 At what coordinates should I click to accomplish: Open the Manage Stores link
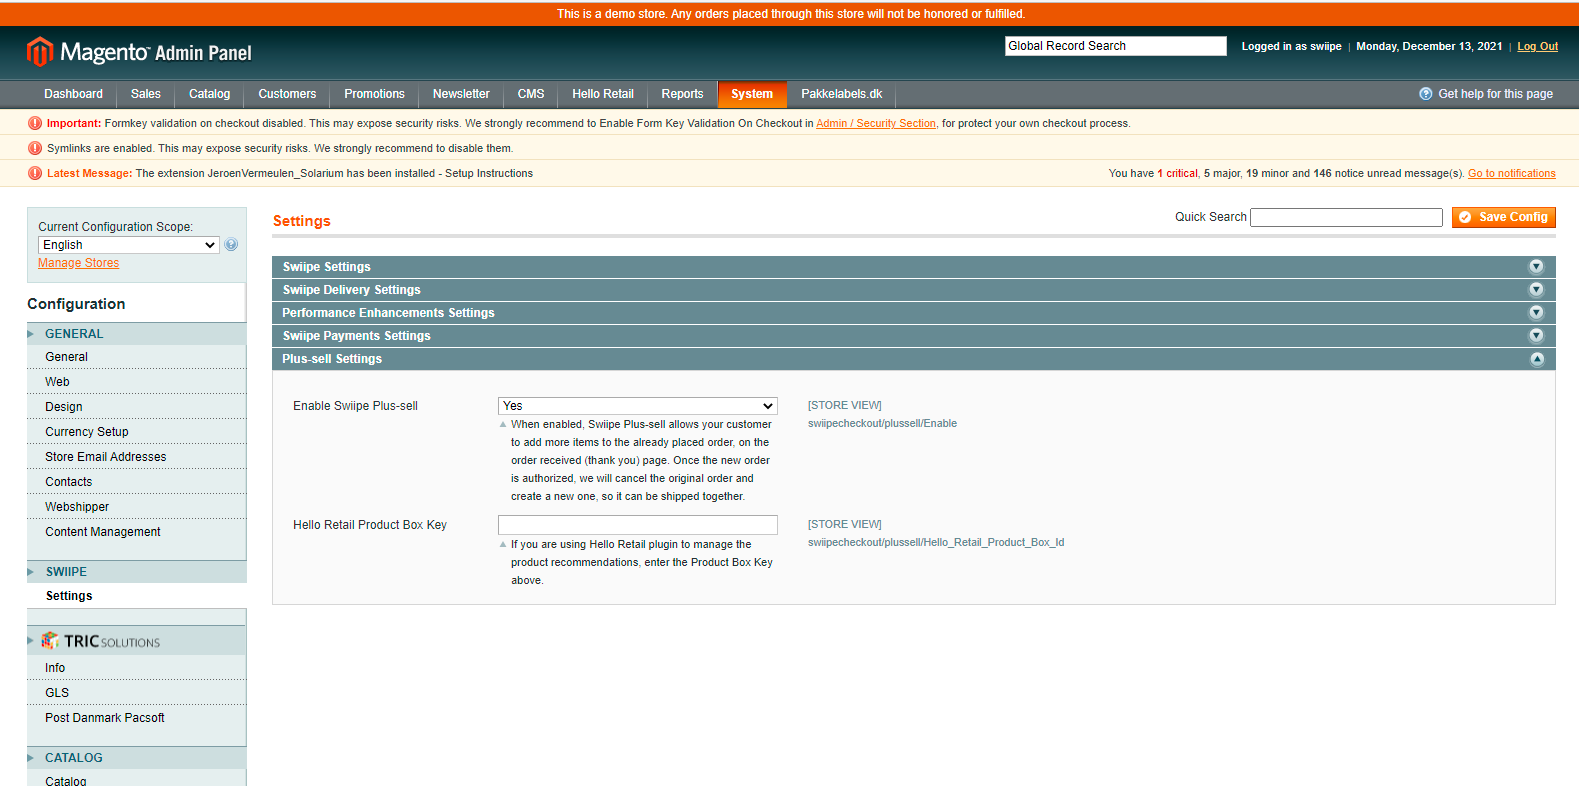point(78,263)
